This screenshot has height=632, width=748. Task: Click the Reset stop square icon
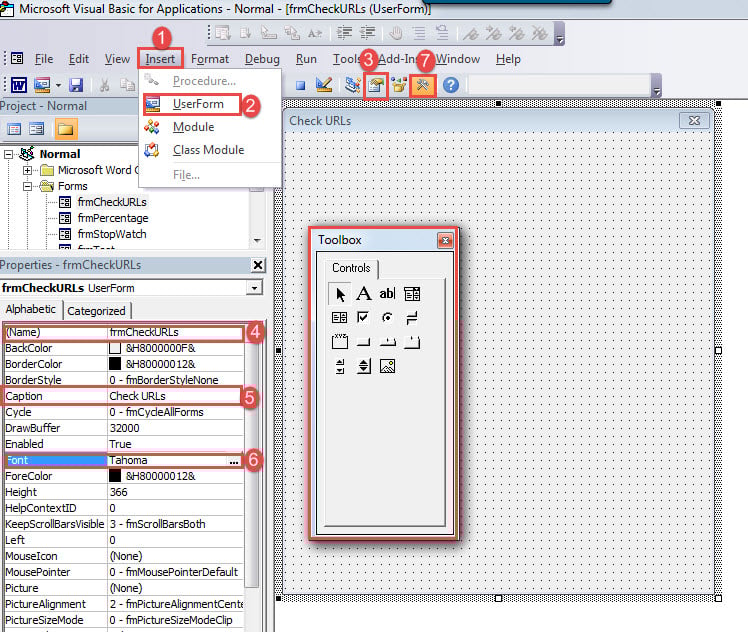coord(301,86)
